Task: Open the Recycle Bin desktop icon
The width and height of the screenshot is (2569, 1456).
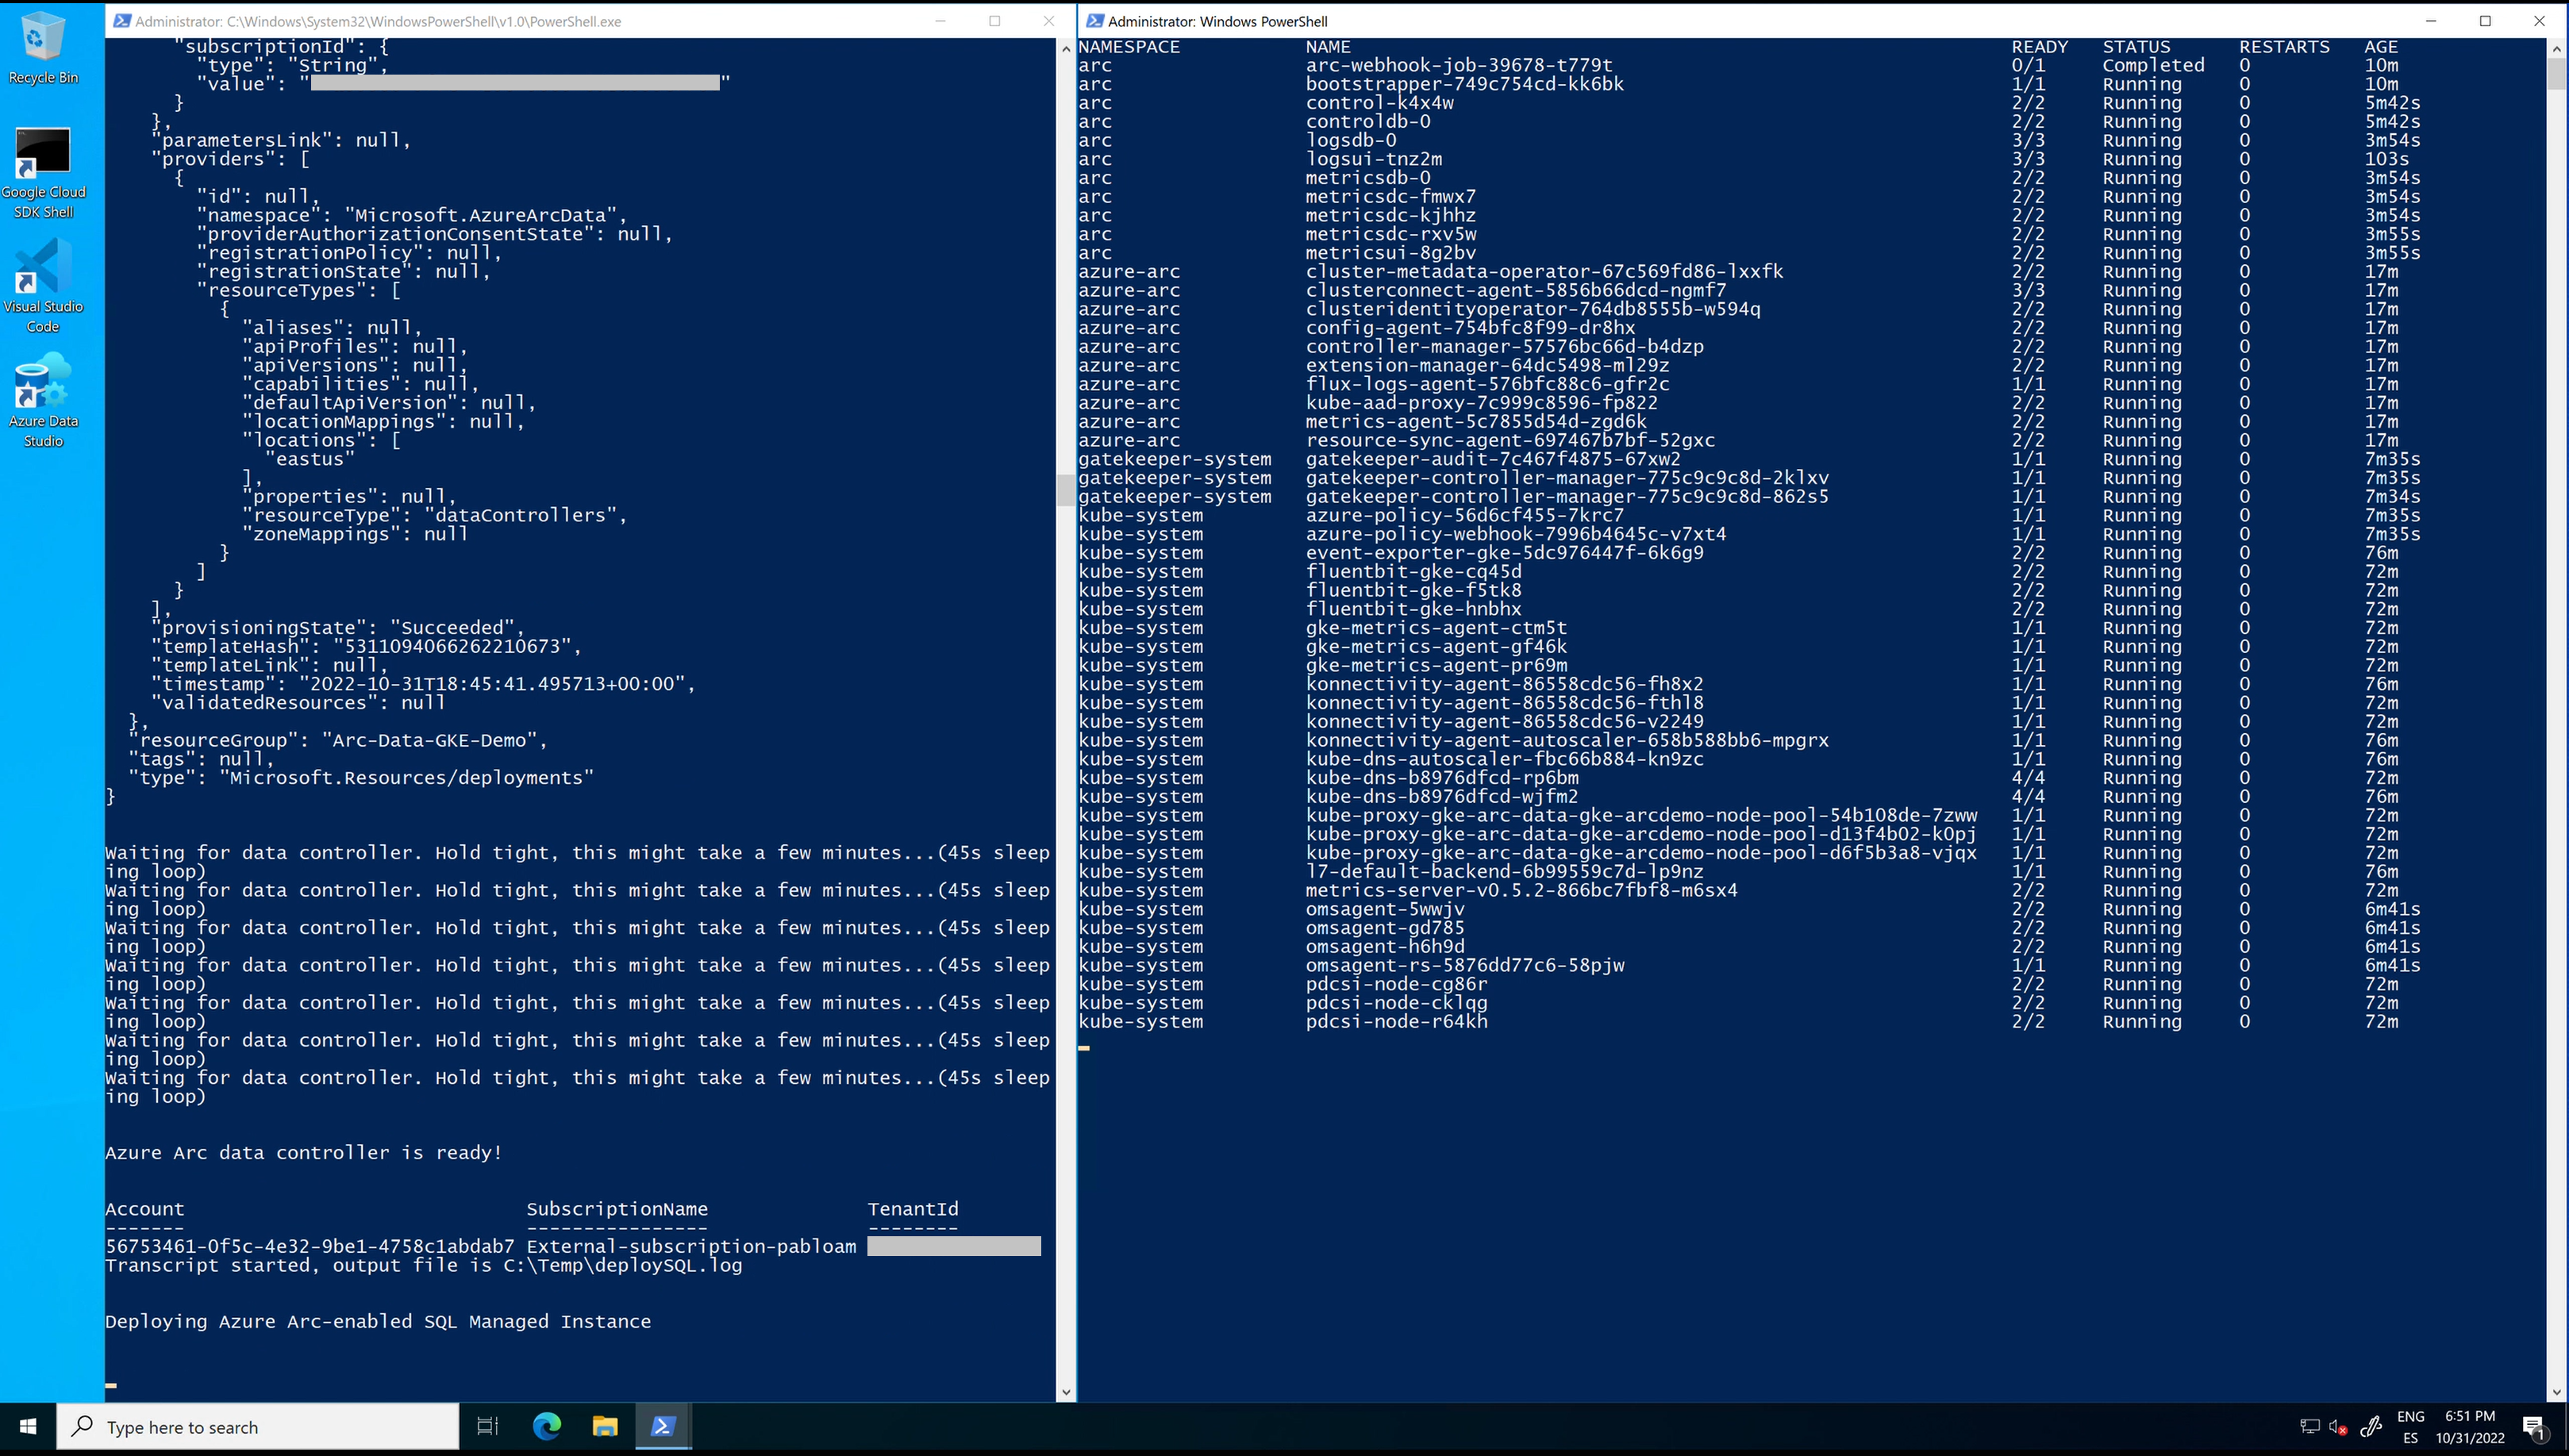Action: click(x=42, y=45)
